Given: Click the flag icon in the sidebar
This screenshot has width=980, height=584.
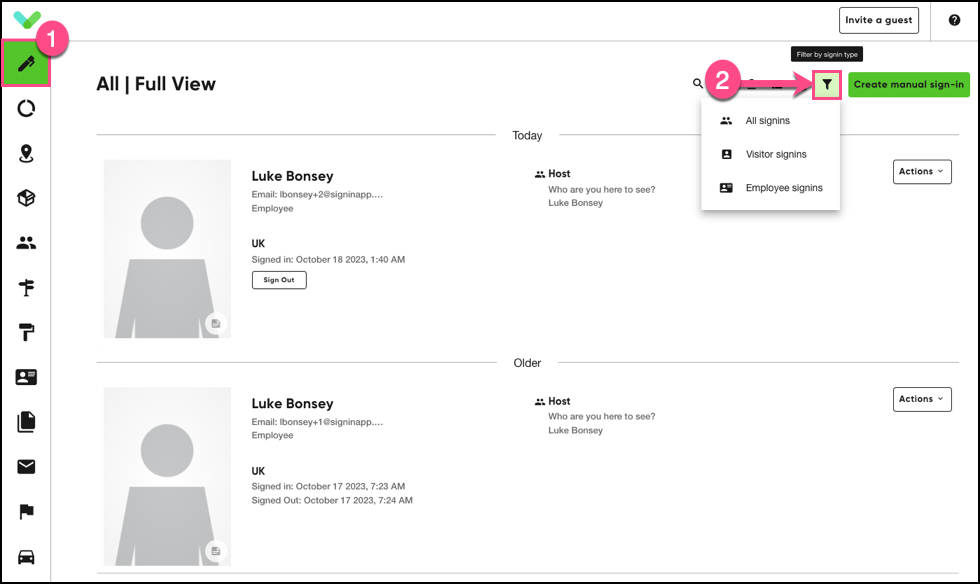Looking at the screenshot, I should [x=26, y=512].
